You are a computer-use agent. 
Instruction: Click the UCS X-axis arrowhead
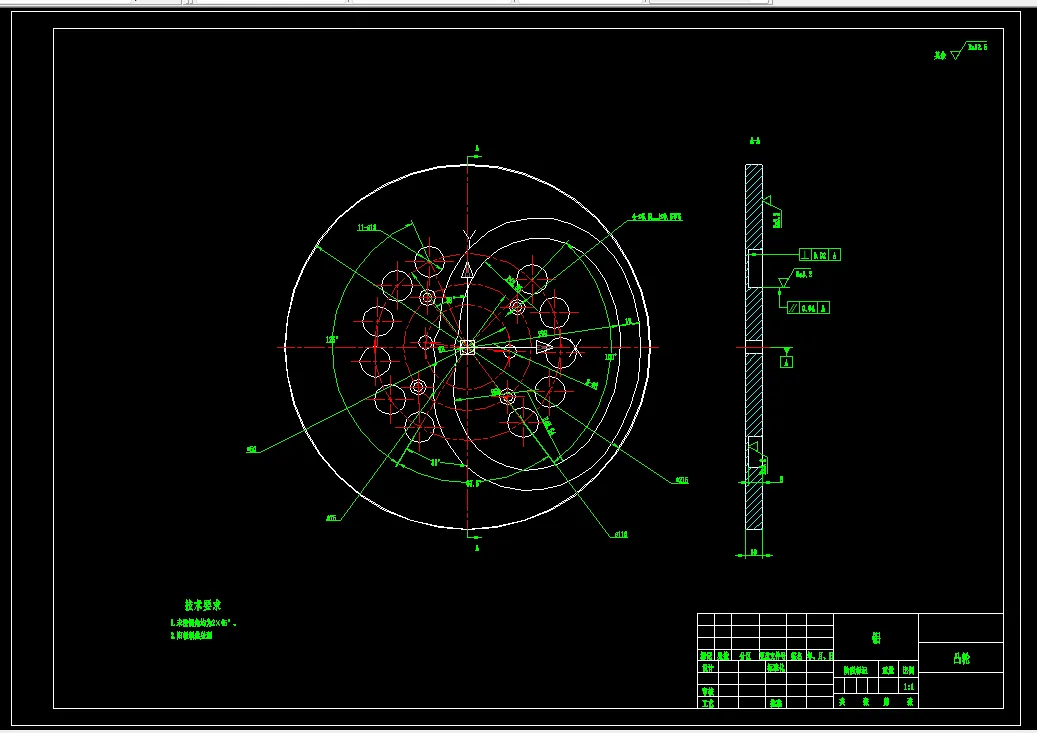[x=544, y=347]
